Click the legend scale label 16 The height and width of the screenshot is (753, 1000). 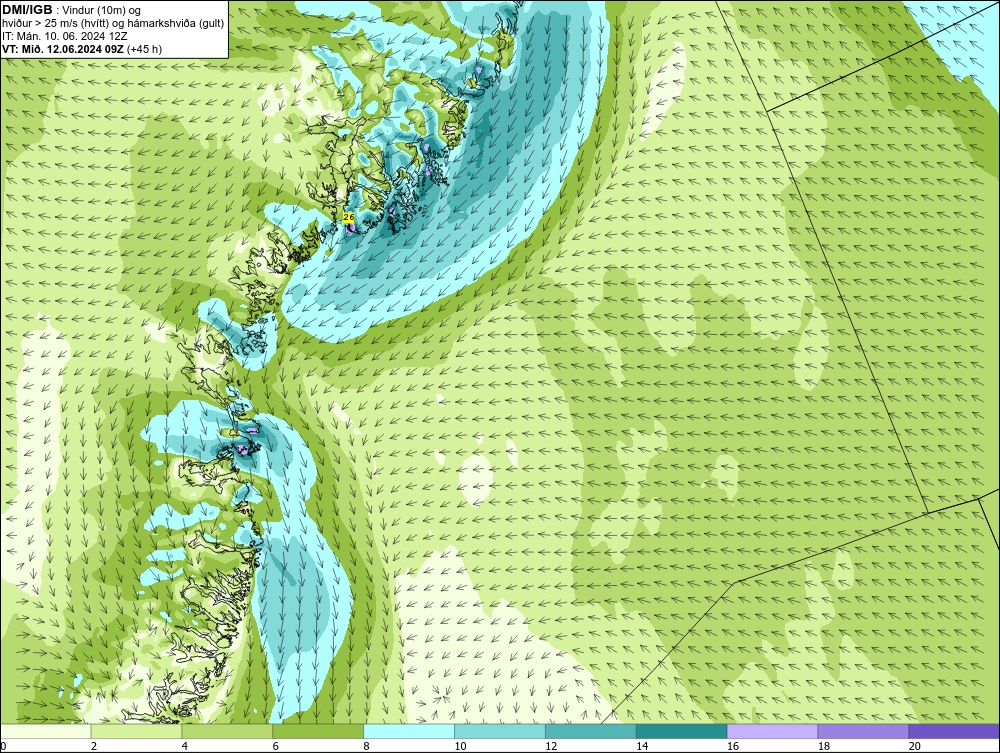click(732, 746)
